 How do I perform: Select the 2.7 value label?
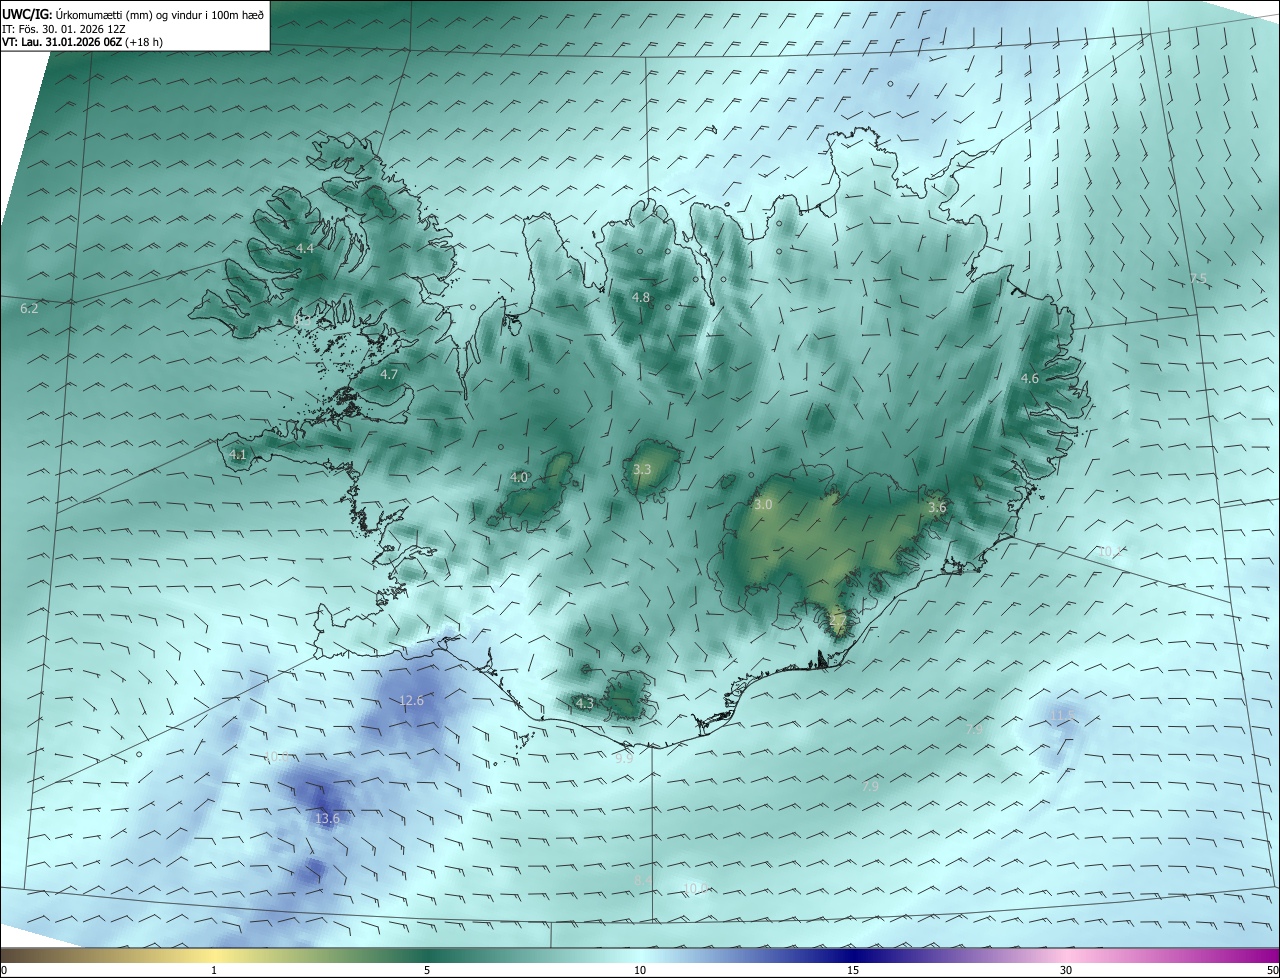pos(838,621)
